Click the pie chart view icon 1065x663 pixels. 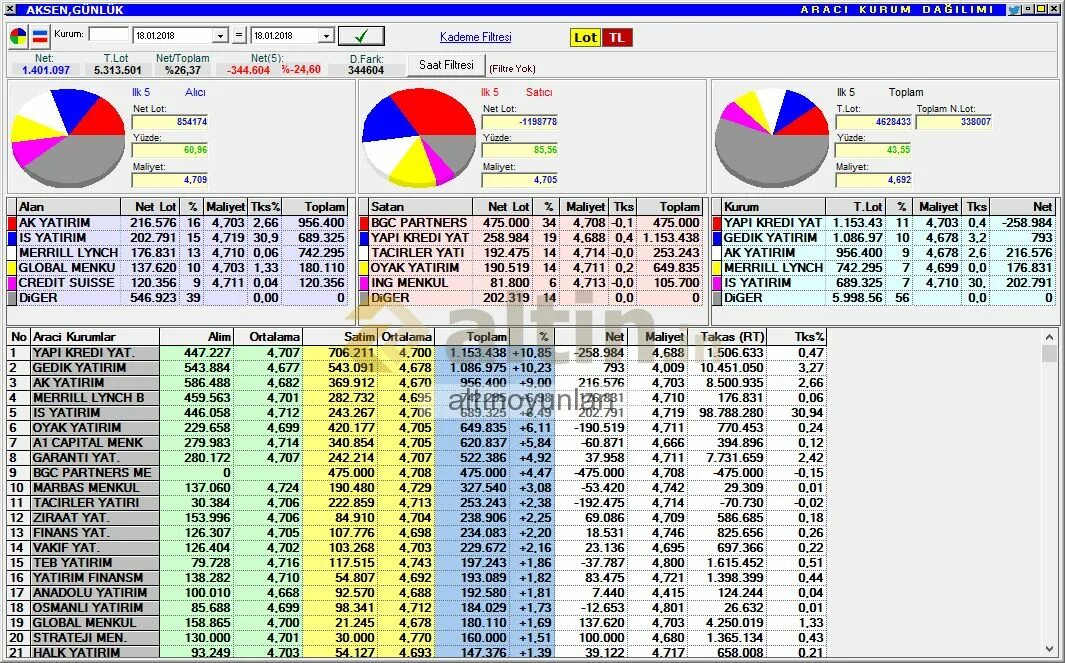(18, 37)
